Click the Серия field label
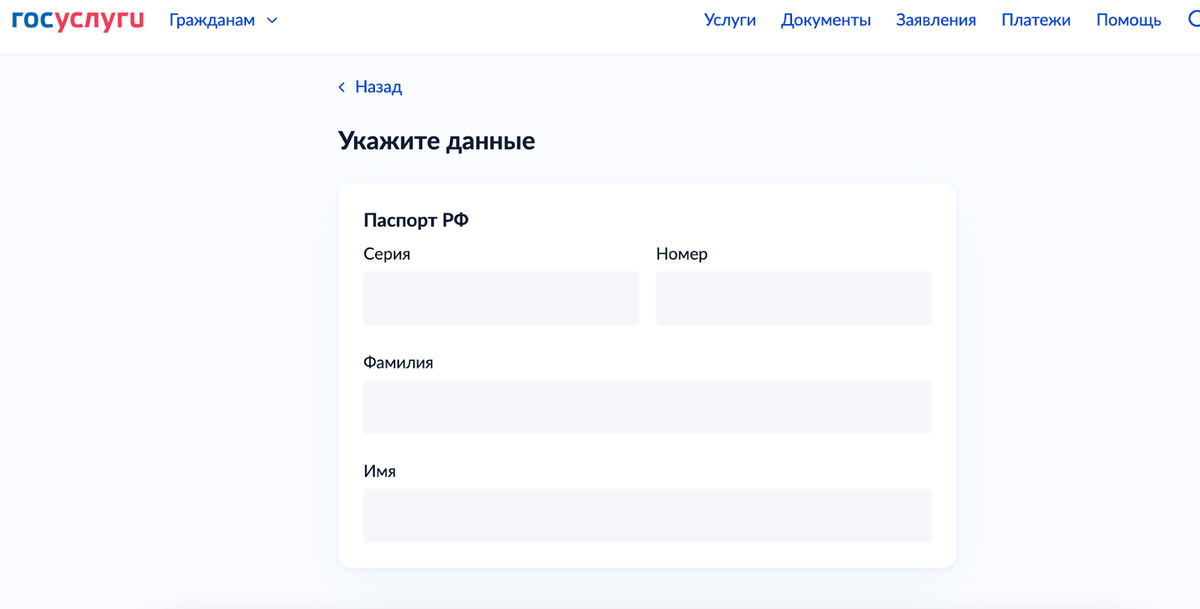 click(x=386, y=254)
